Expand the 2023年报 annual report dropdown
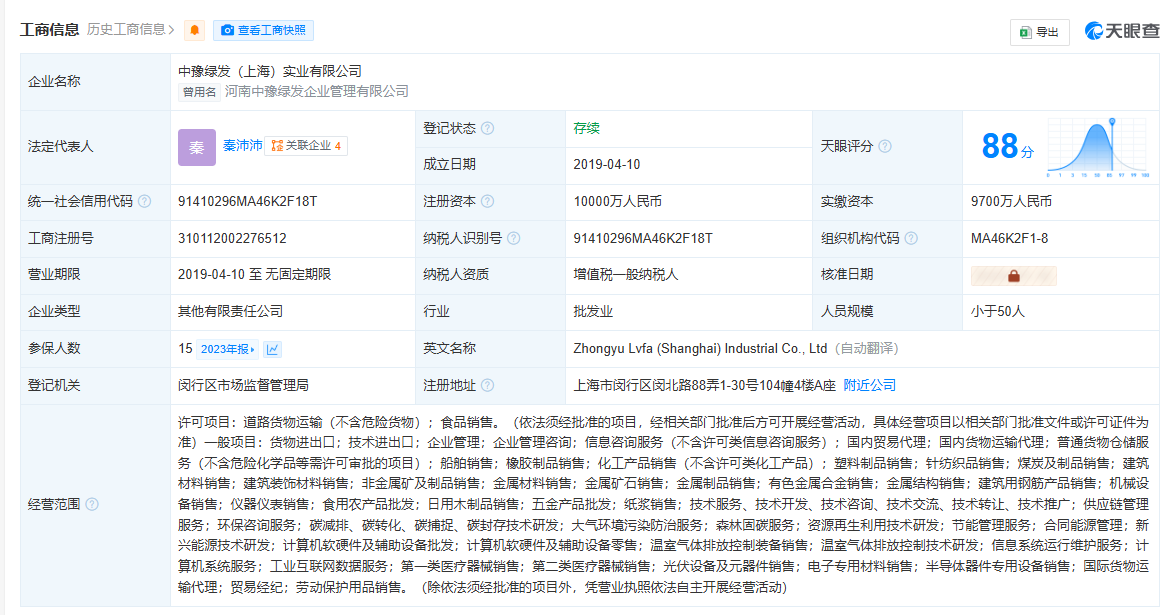This screenshot has height=615, width=1174. click(x=227, y=349)
